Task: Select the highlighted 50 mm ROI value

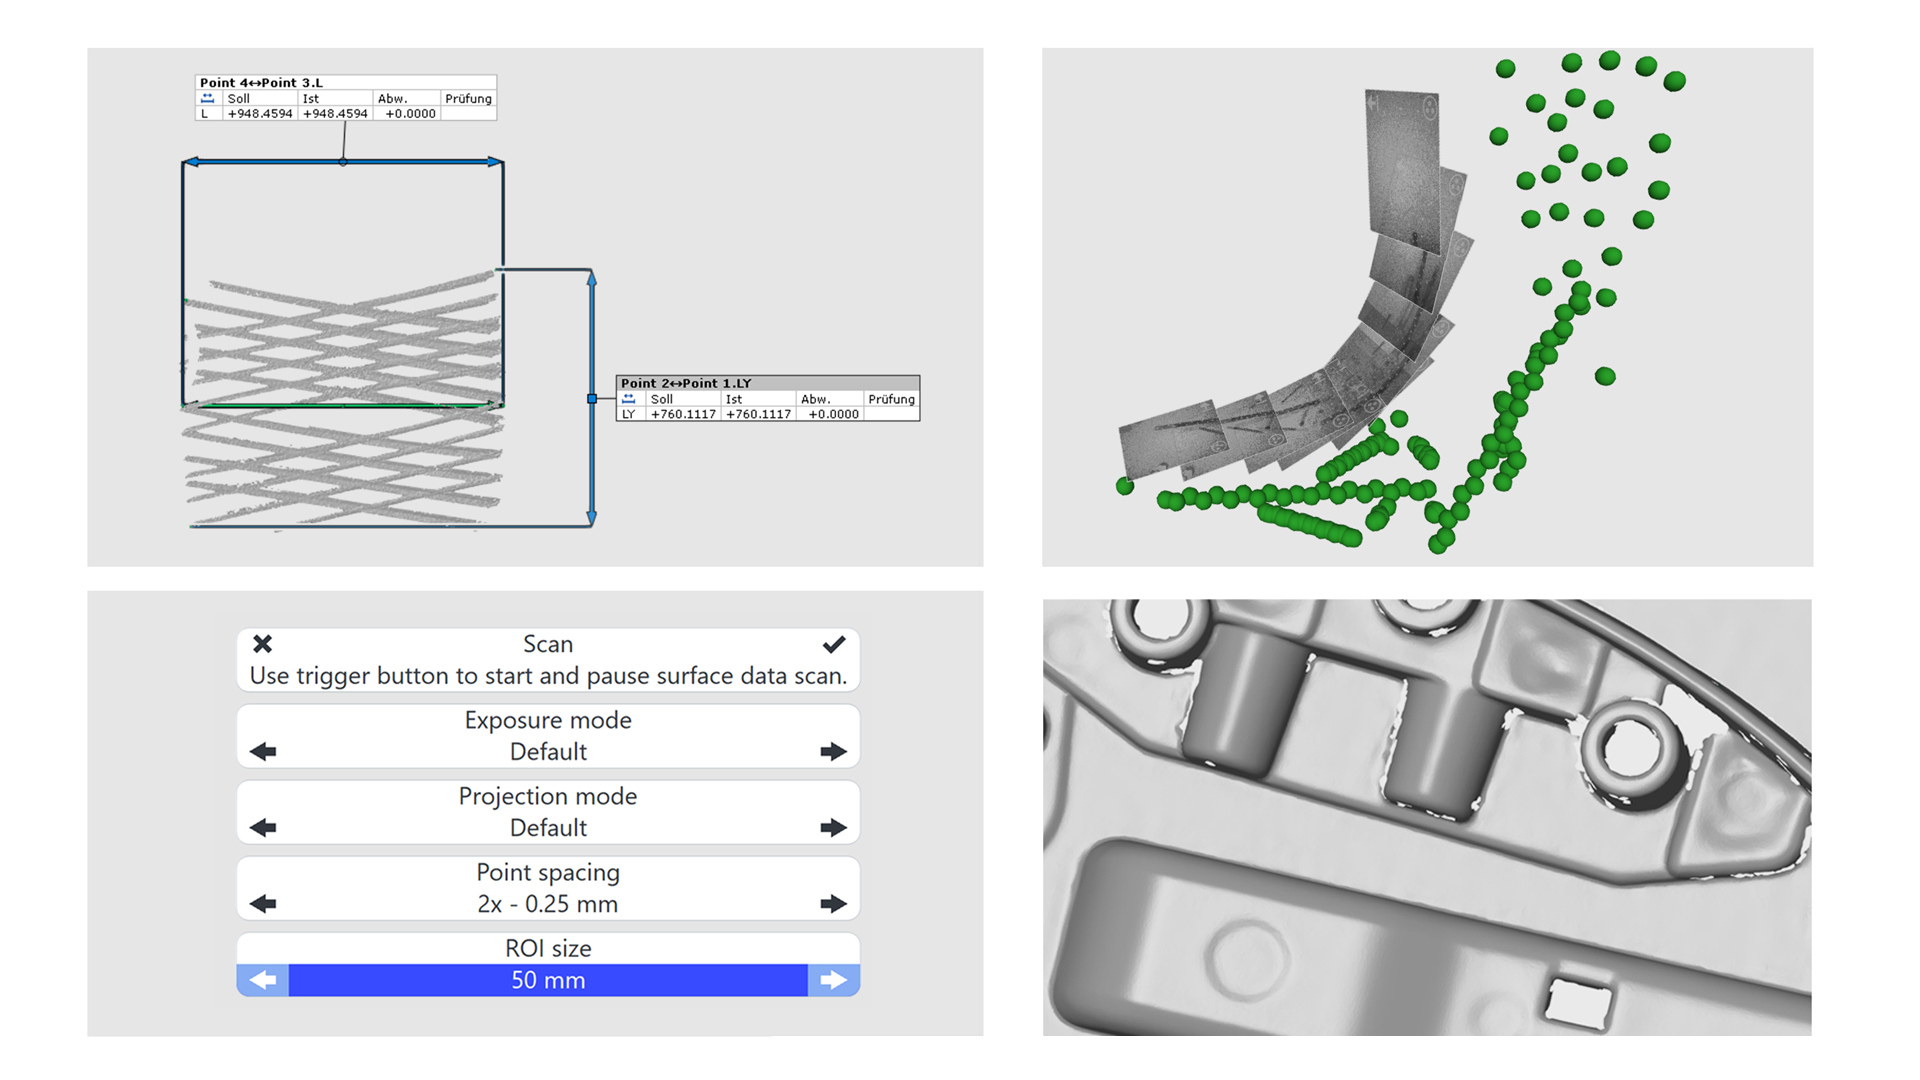Action: click(548, 980)
